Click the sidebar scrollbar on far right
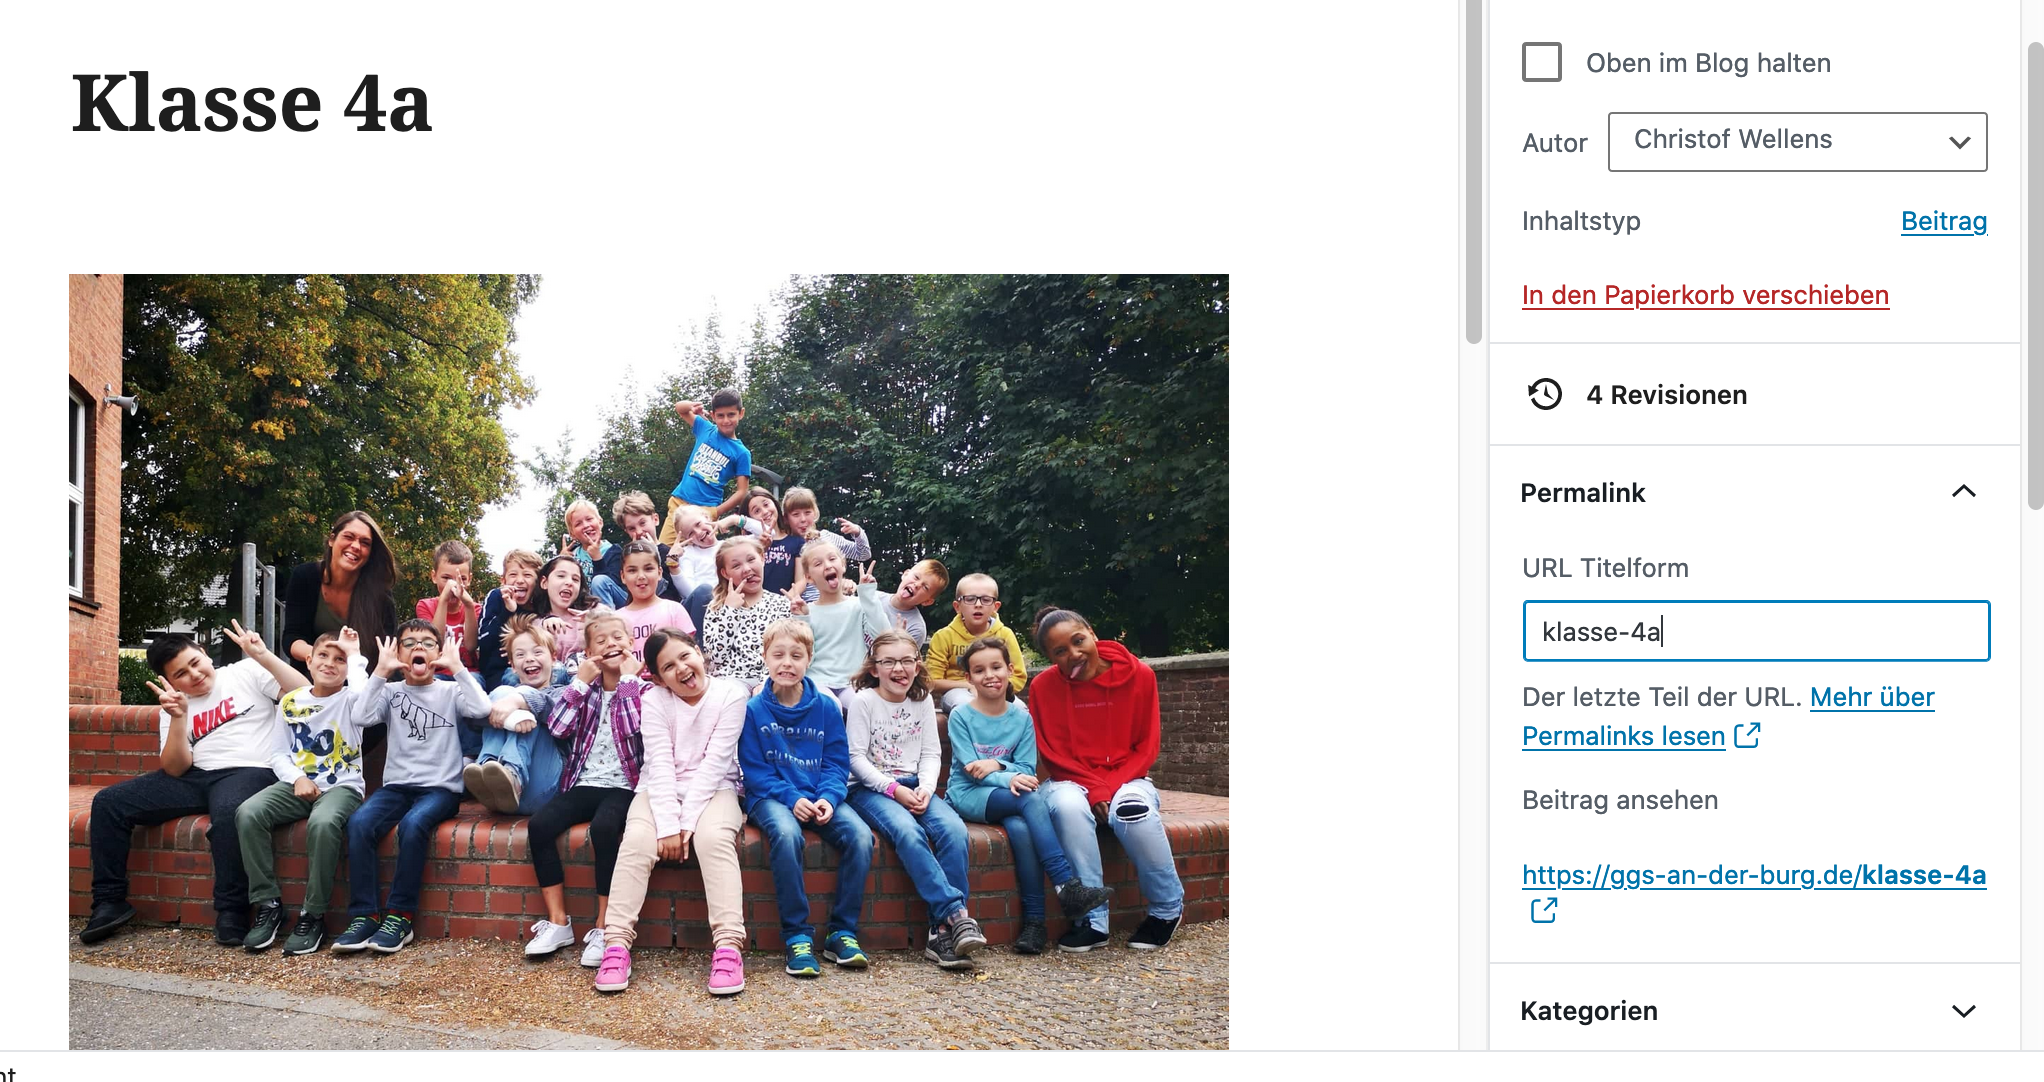The width and height of the screenshot is (2044, 1082). tap(2035, 277)
